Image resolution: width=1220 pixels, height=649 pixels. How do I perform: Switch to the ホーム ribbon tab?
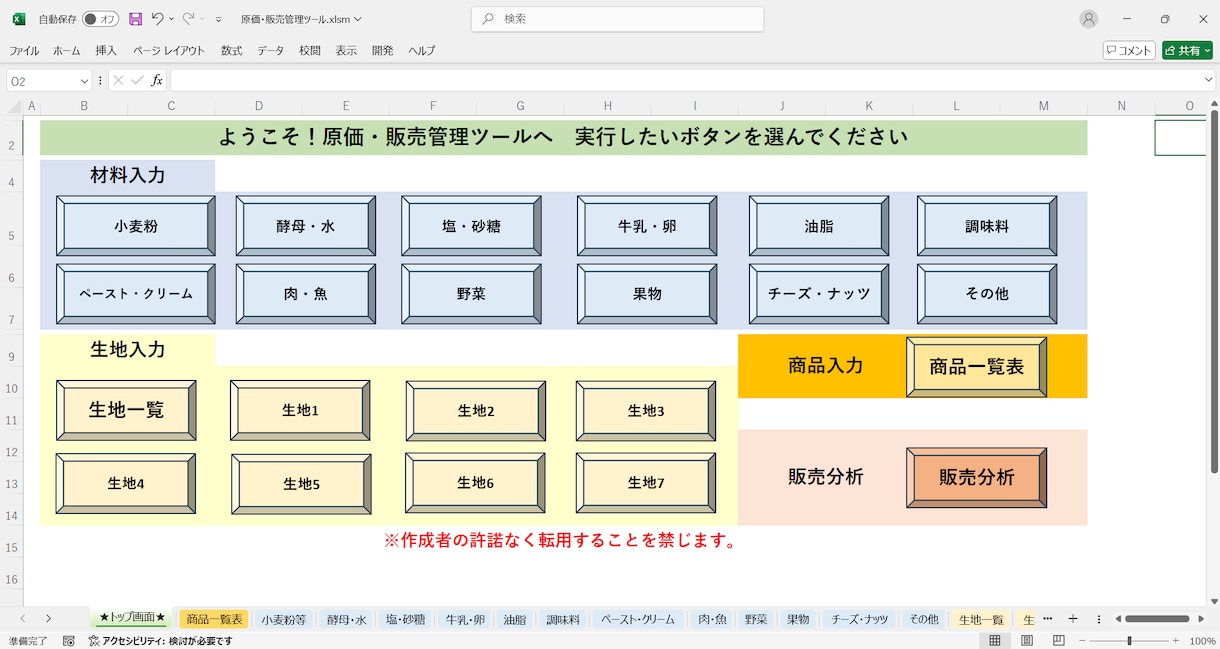67,50
